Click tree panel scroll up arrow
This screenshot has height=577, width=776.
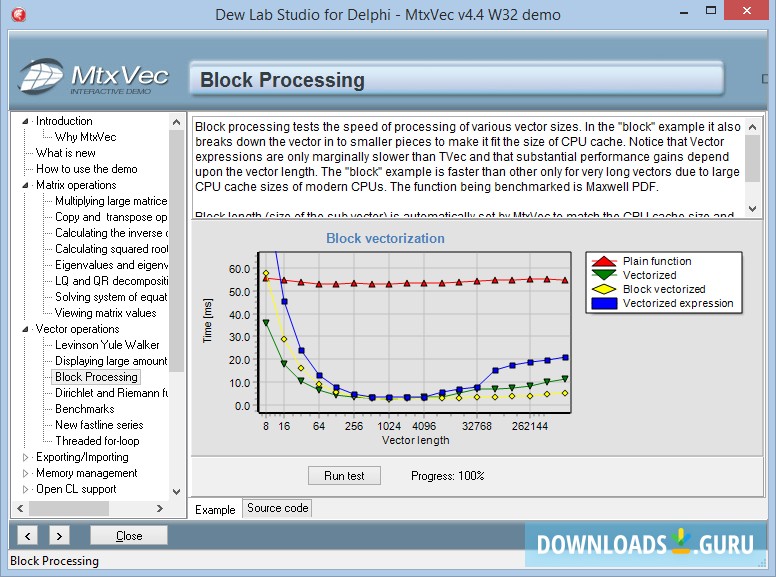(x=177, y=122)
